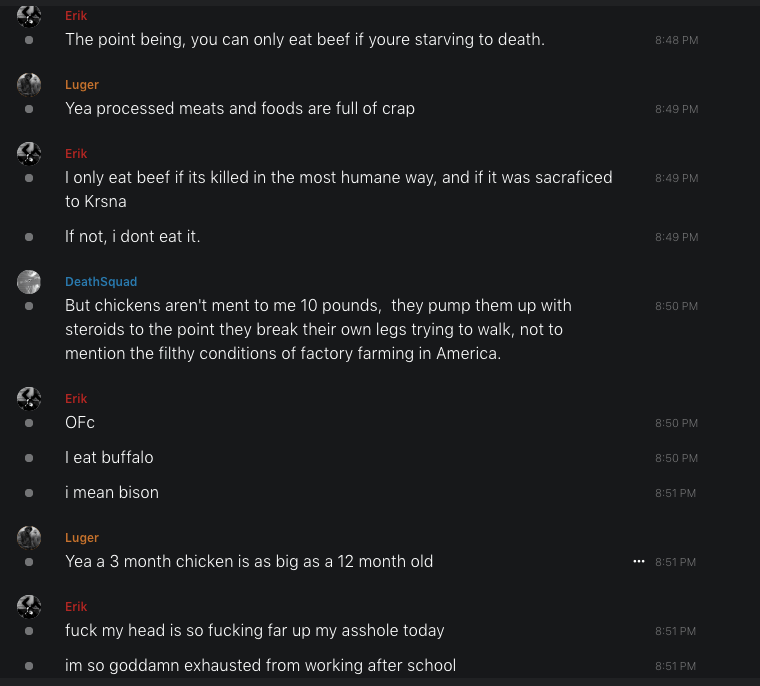The height and width of the screenshot is (686, 760).
Task: Click the timestamp beside 'i mean bison'
Action: click(x=676, y=493)
